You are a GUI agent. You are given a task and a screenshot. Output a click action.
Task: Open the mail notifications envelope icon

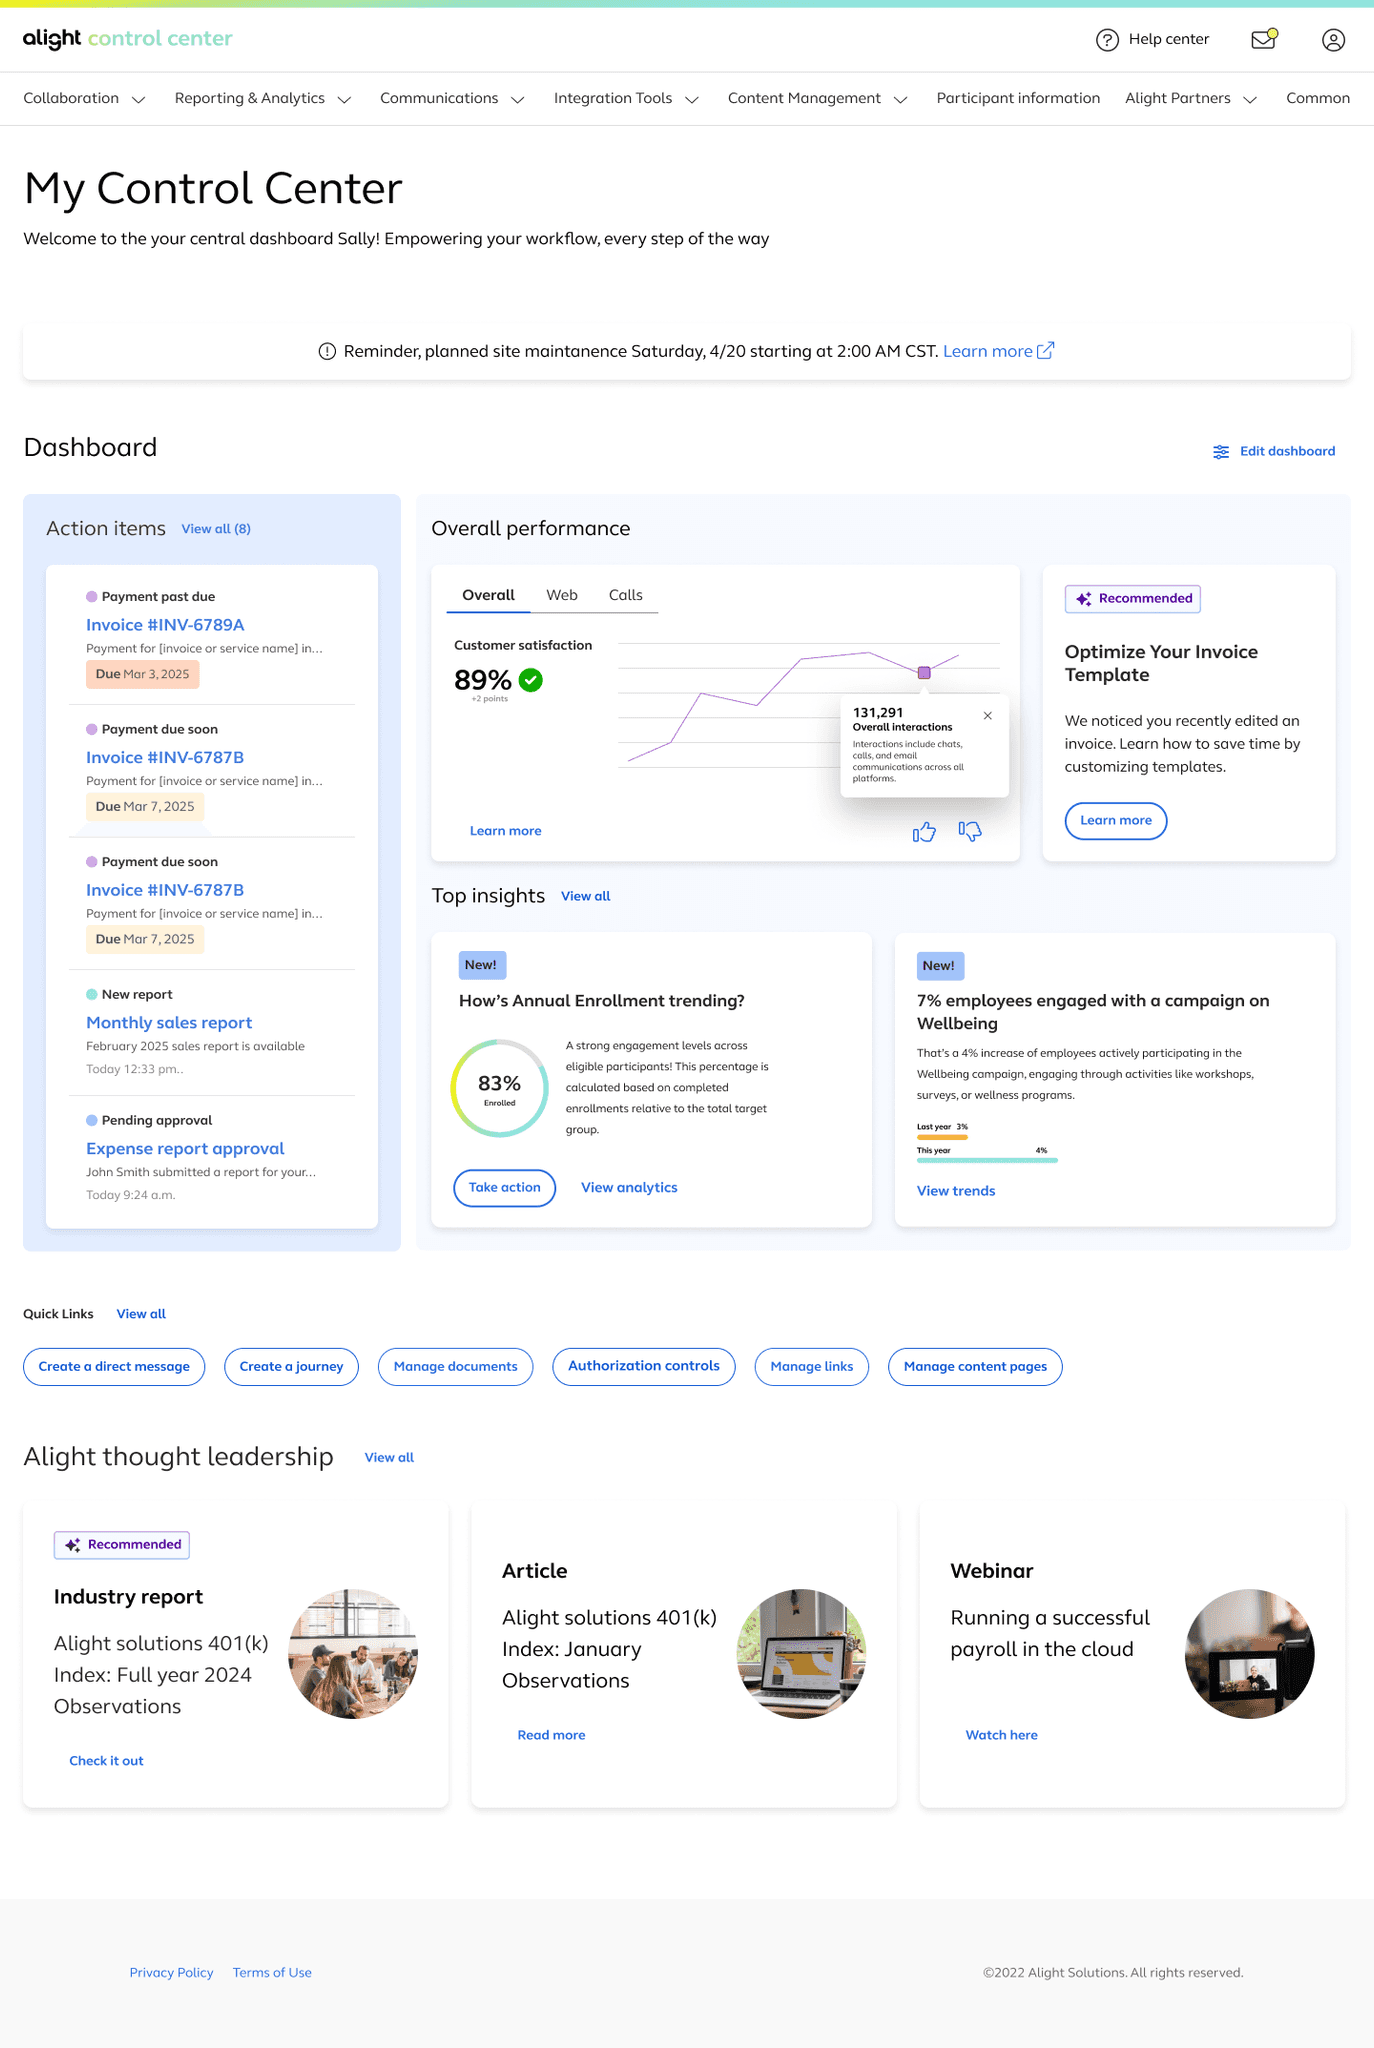pos(1264,40)
